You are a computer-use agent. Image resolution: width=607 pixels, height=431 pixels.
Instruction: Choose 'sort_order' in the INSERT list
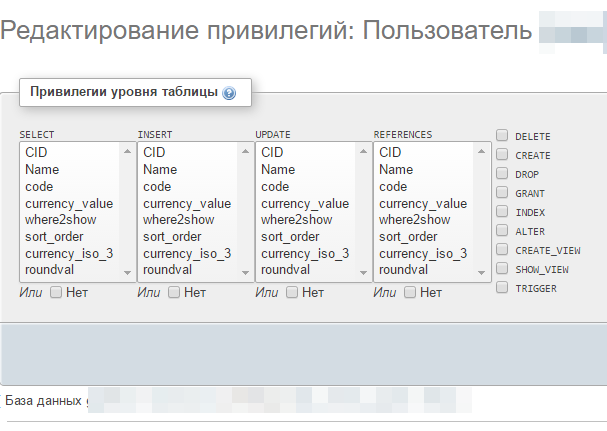tap(174, 237)
